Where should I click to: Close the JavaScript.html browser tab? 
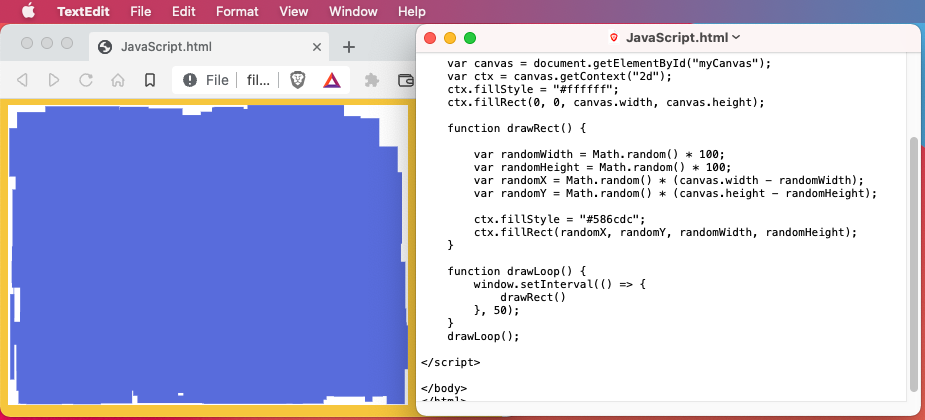point(317,47)
